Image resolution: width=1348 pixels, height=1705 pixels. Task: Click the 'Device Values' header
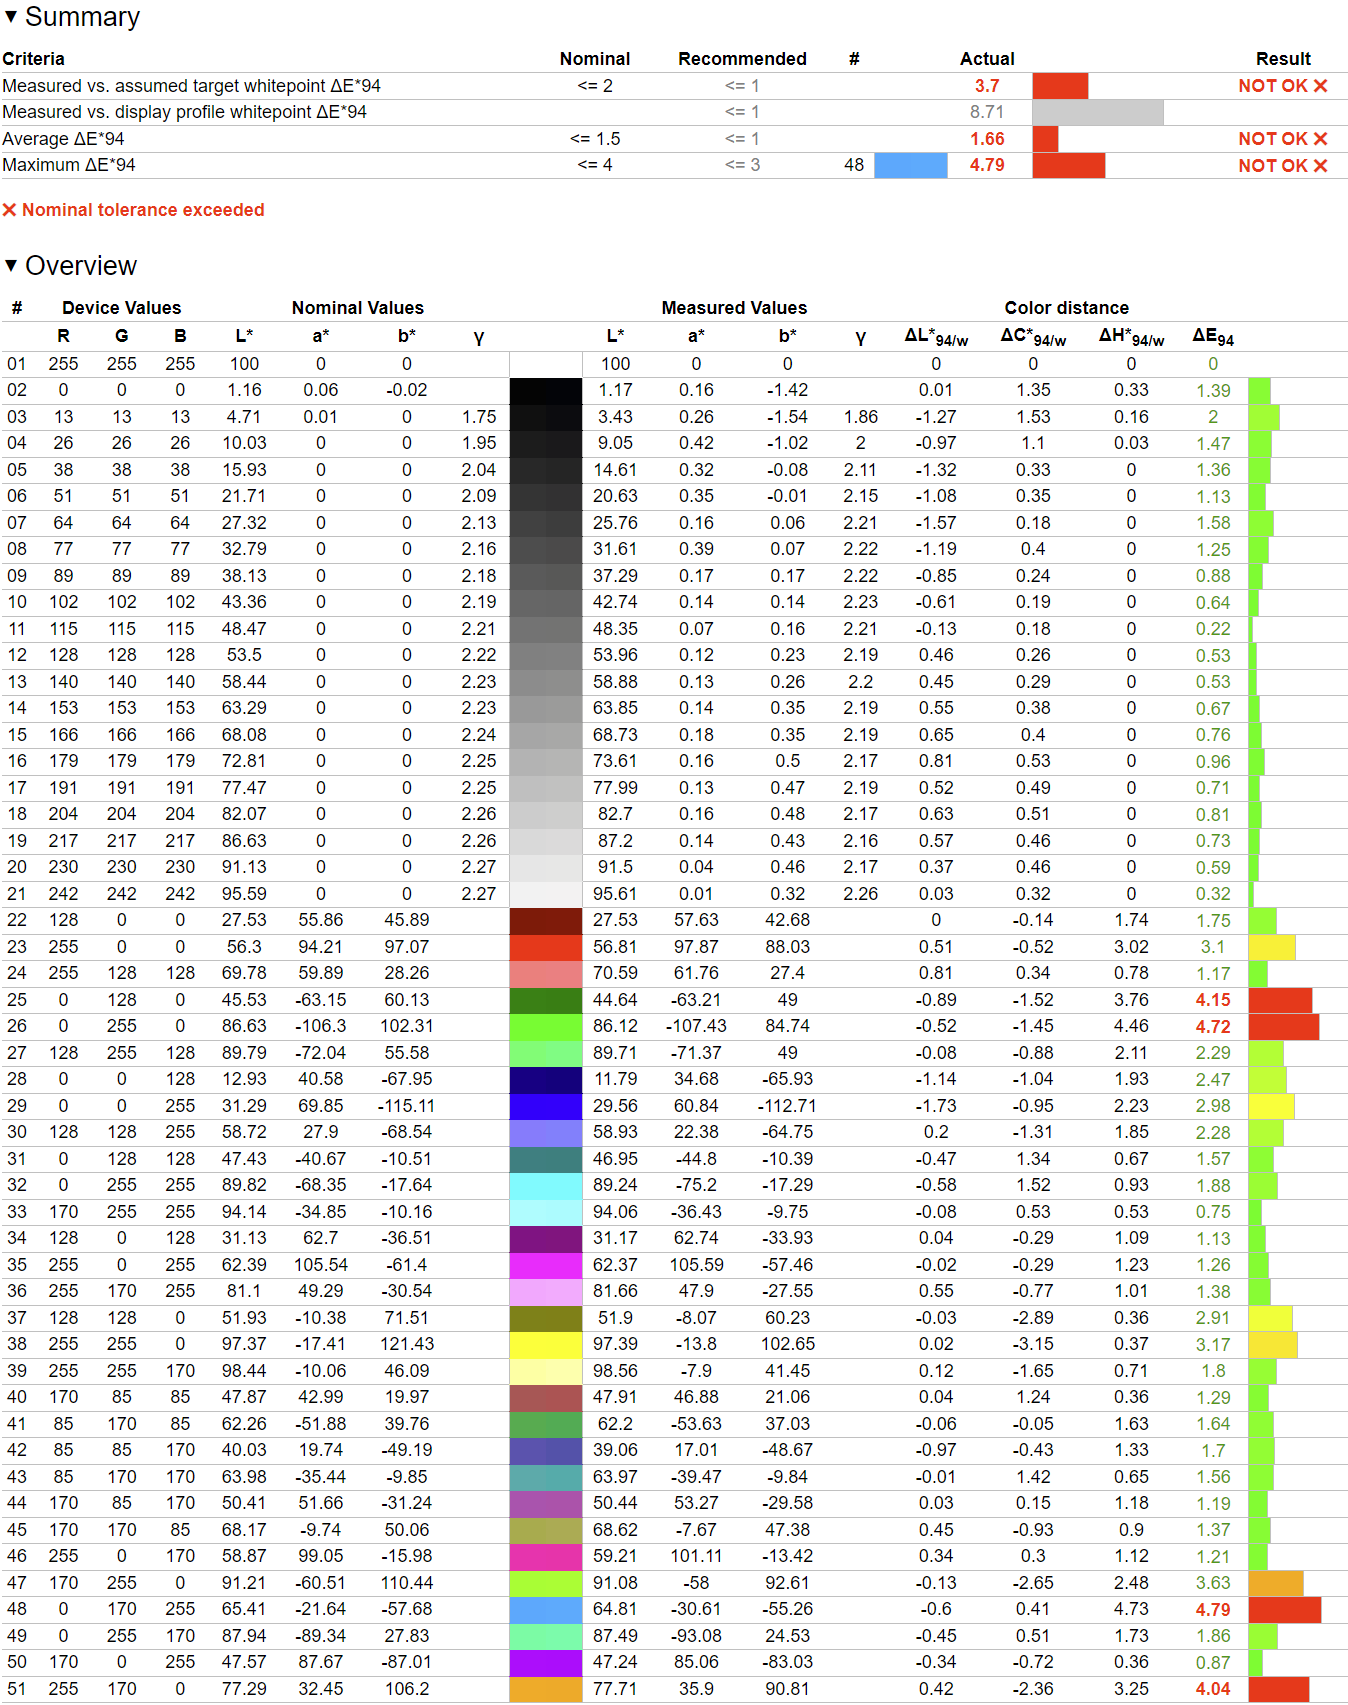click(122, 308)
